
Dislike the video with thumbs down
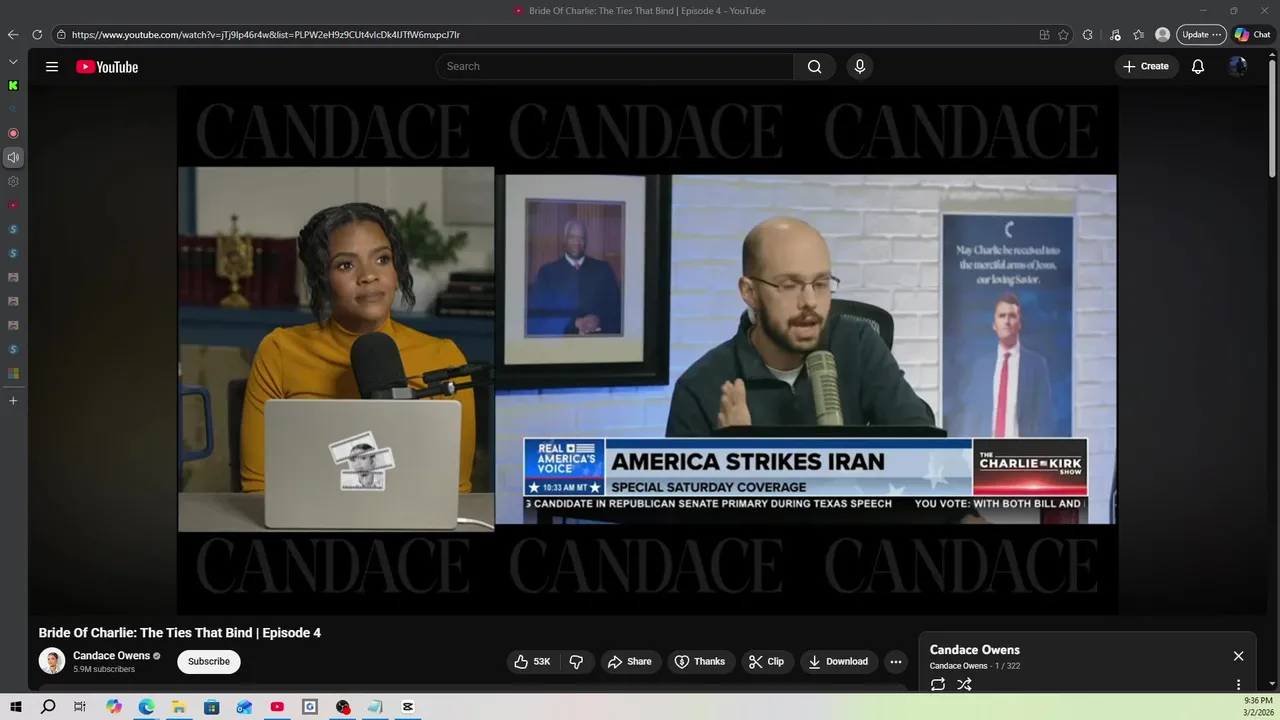(576, 661)
